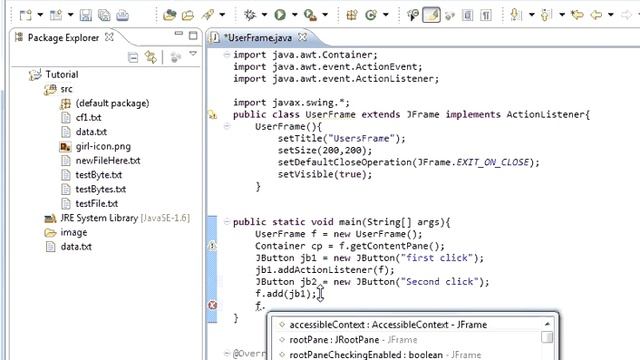
Task: Click on text setVisible(true); in editor
Action: coord(325,174)
